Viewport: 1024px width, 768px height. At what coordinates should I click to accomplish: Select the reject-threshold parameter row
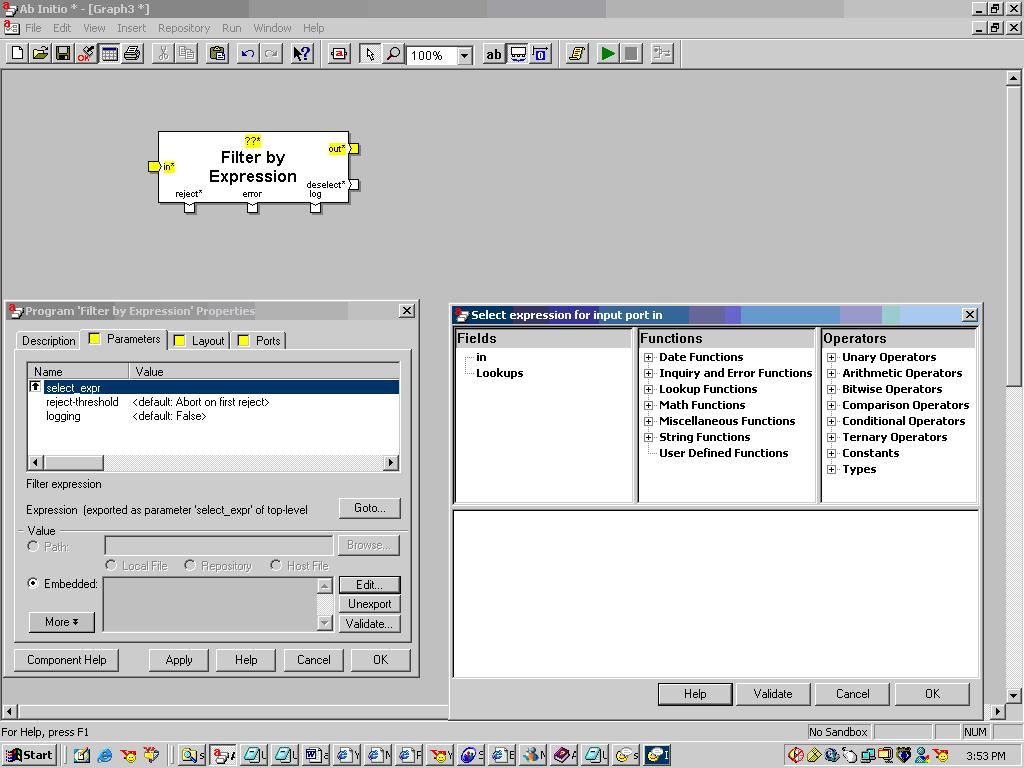click(213, 402)
